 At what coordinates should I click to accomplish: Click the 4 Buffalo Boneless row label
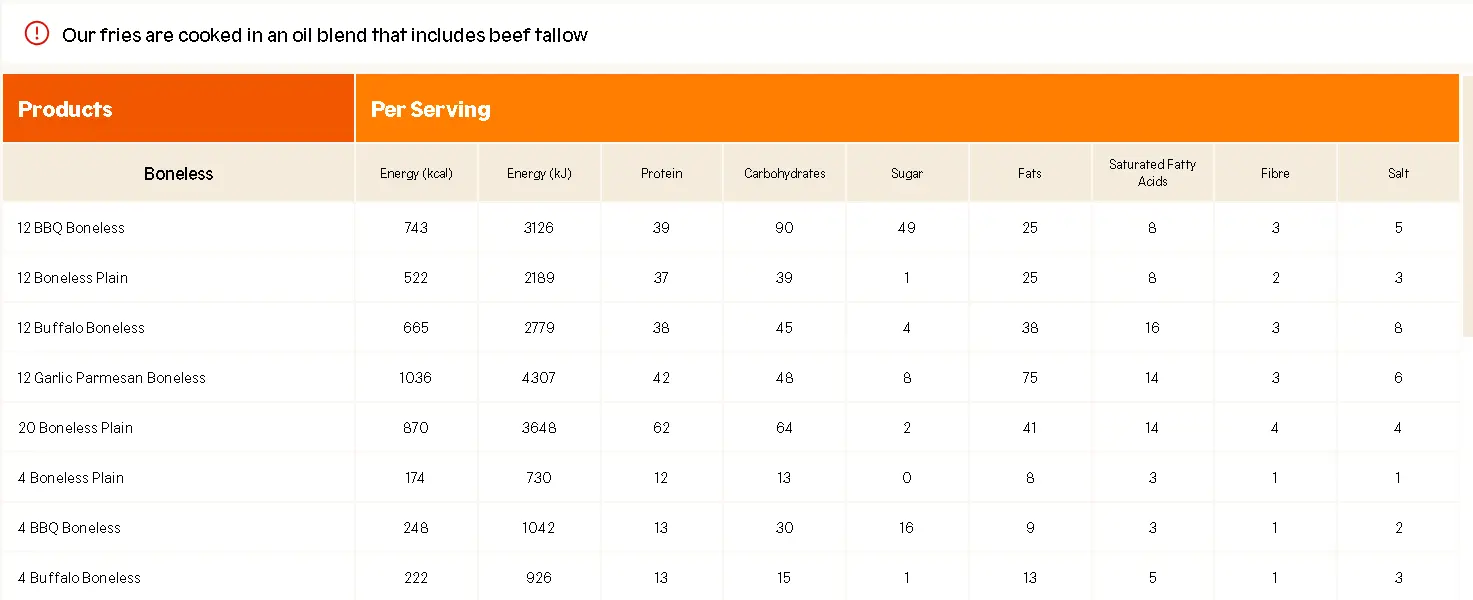[x=79, y=578]
